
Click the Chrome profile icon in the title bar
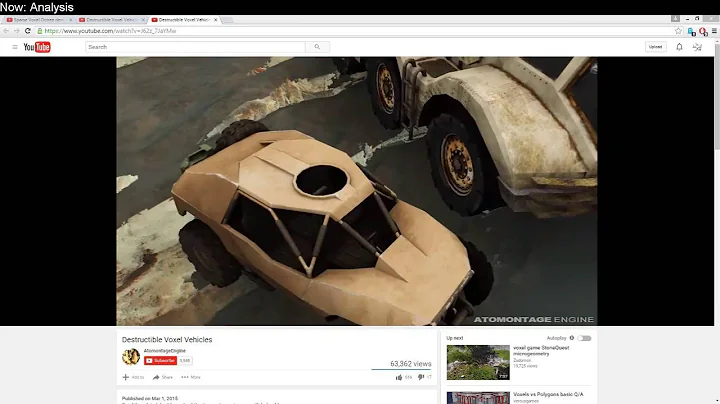pos(675,18)
